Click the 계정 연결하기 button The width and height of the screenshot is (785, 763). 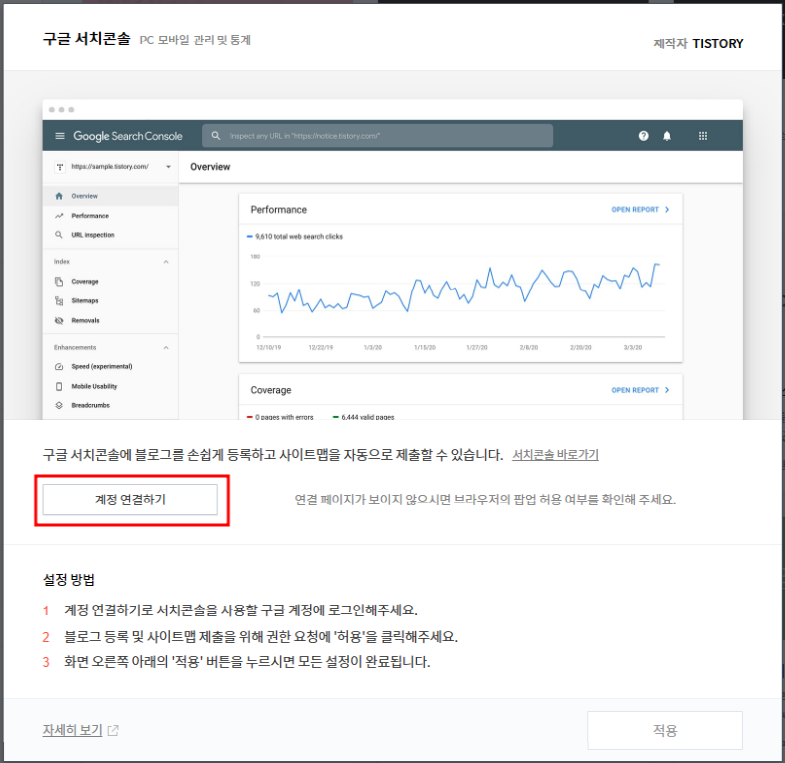click(x=130, y=499)
